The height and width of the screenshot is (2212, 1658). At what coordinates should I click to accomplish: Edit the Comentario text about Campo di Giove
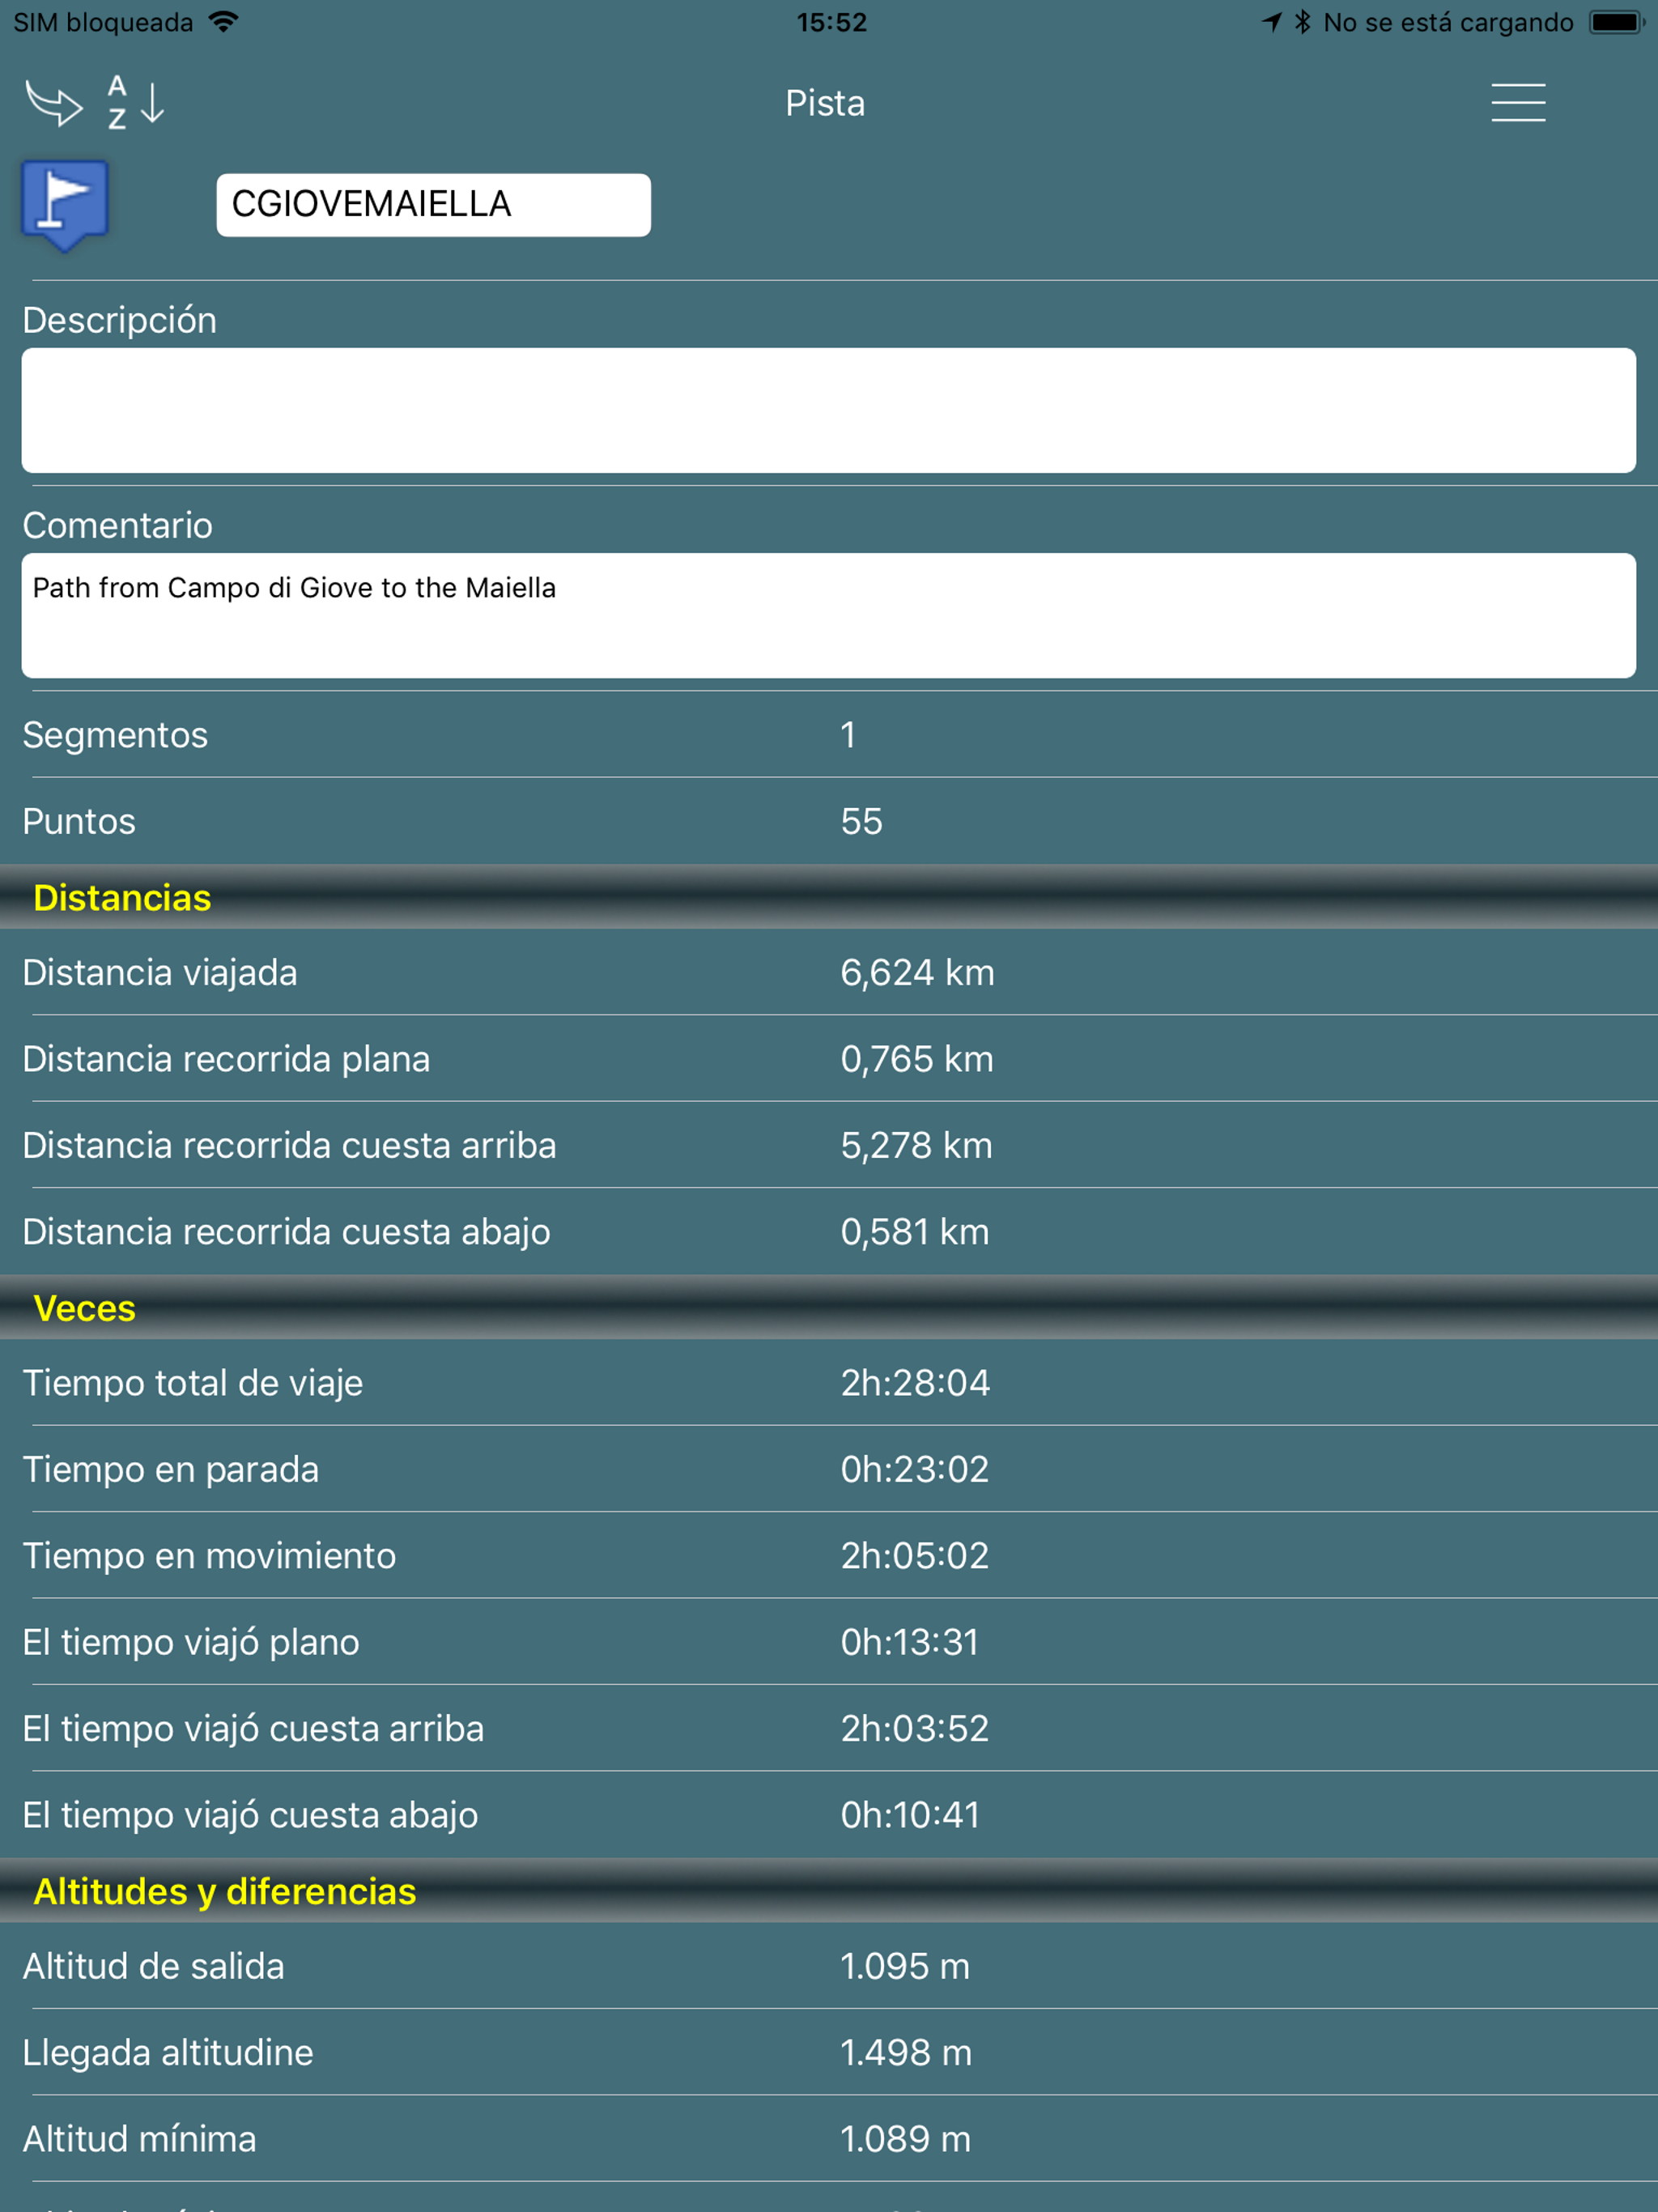point(828,615)
